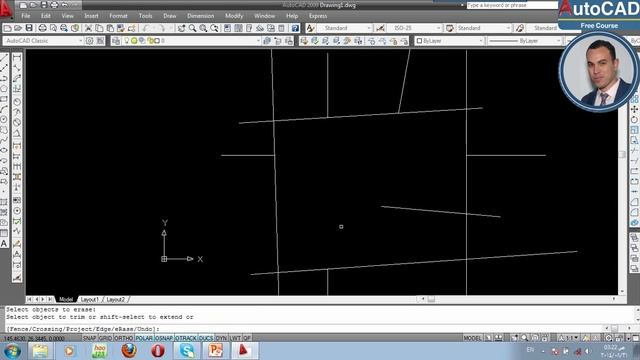Screen dimensions: 640x360
Task: Open the Express menu
Action: (318, 16)
